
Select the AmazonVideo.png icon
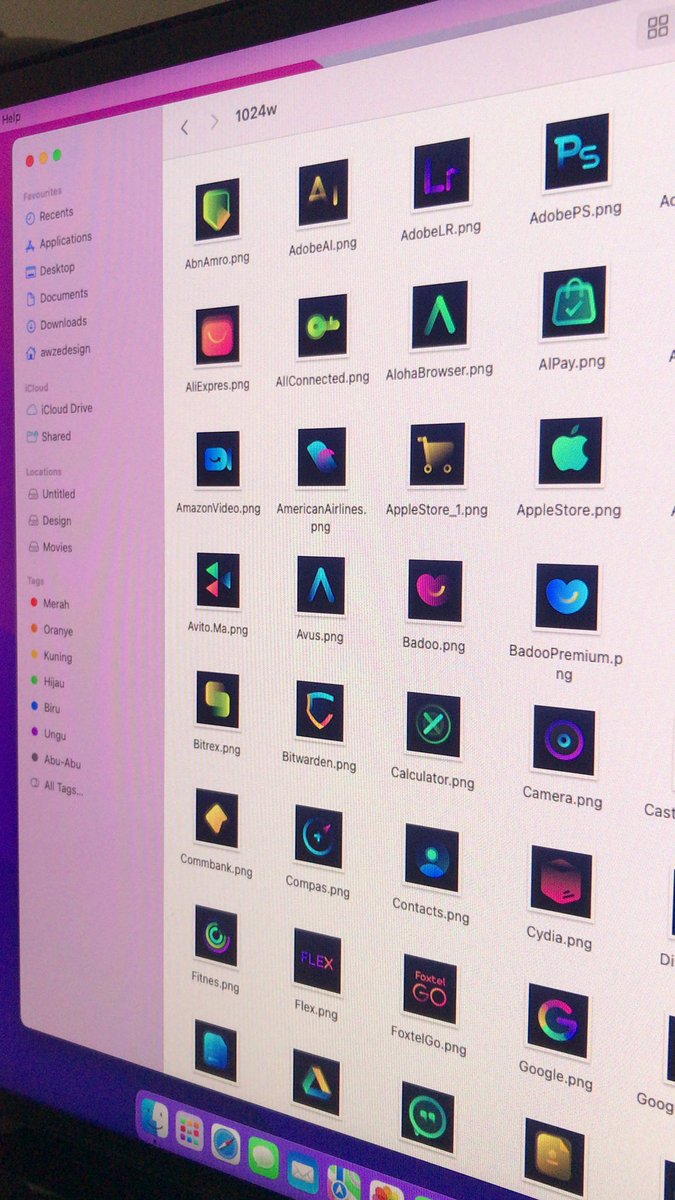(217, 459)
